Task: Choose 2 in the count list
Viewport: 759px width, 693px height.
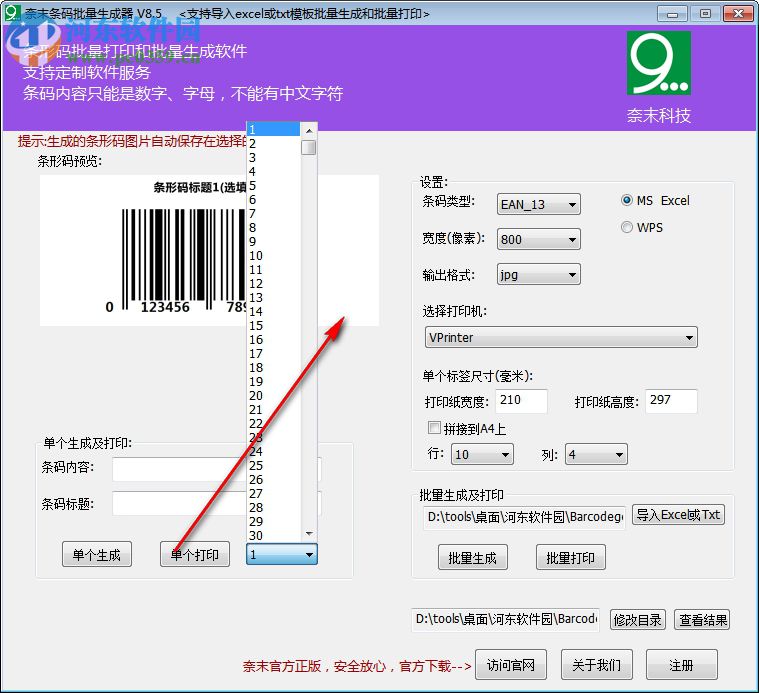Action: pyautogui.click(x=273, y=143)
